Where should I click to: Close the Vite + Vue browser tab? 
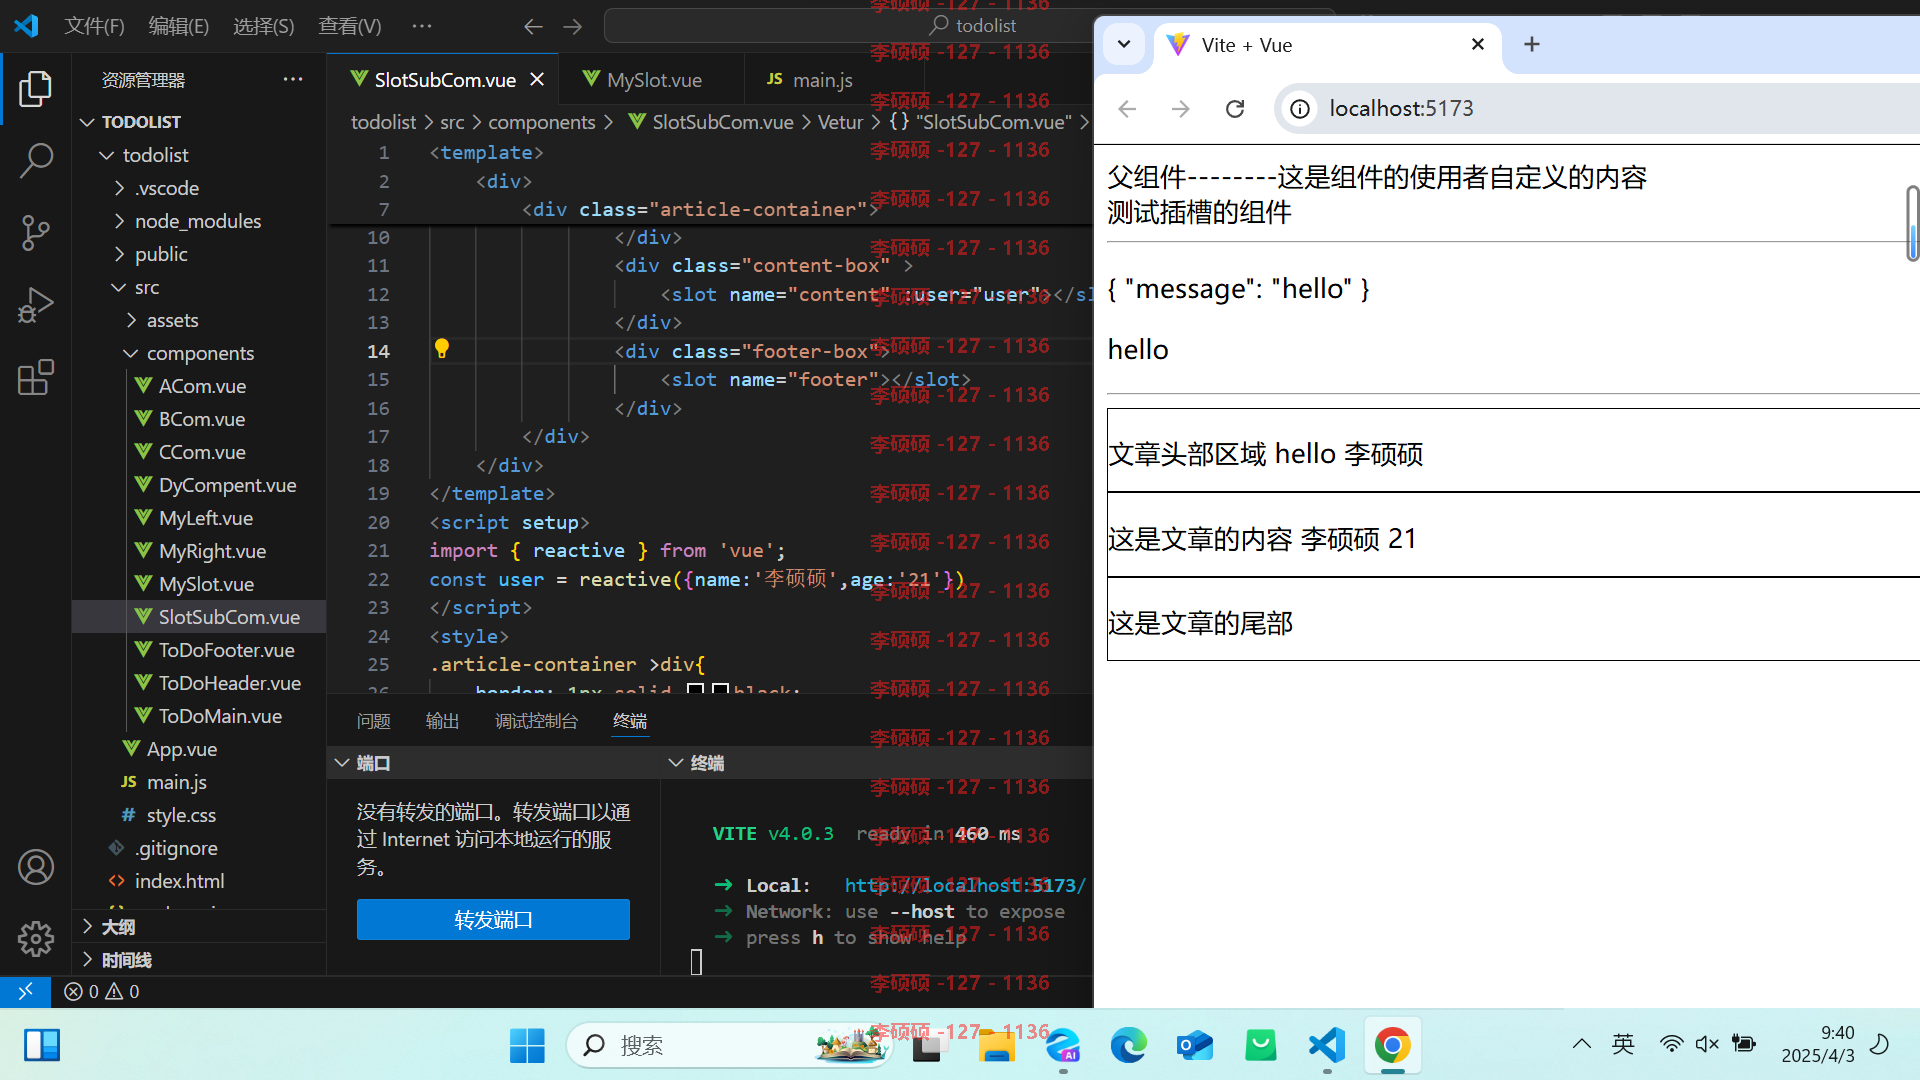click(1478, 44)
